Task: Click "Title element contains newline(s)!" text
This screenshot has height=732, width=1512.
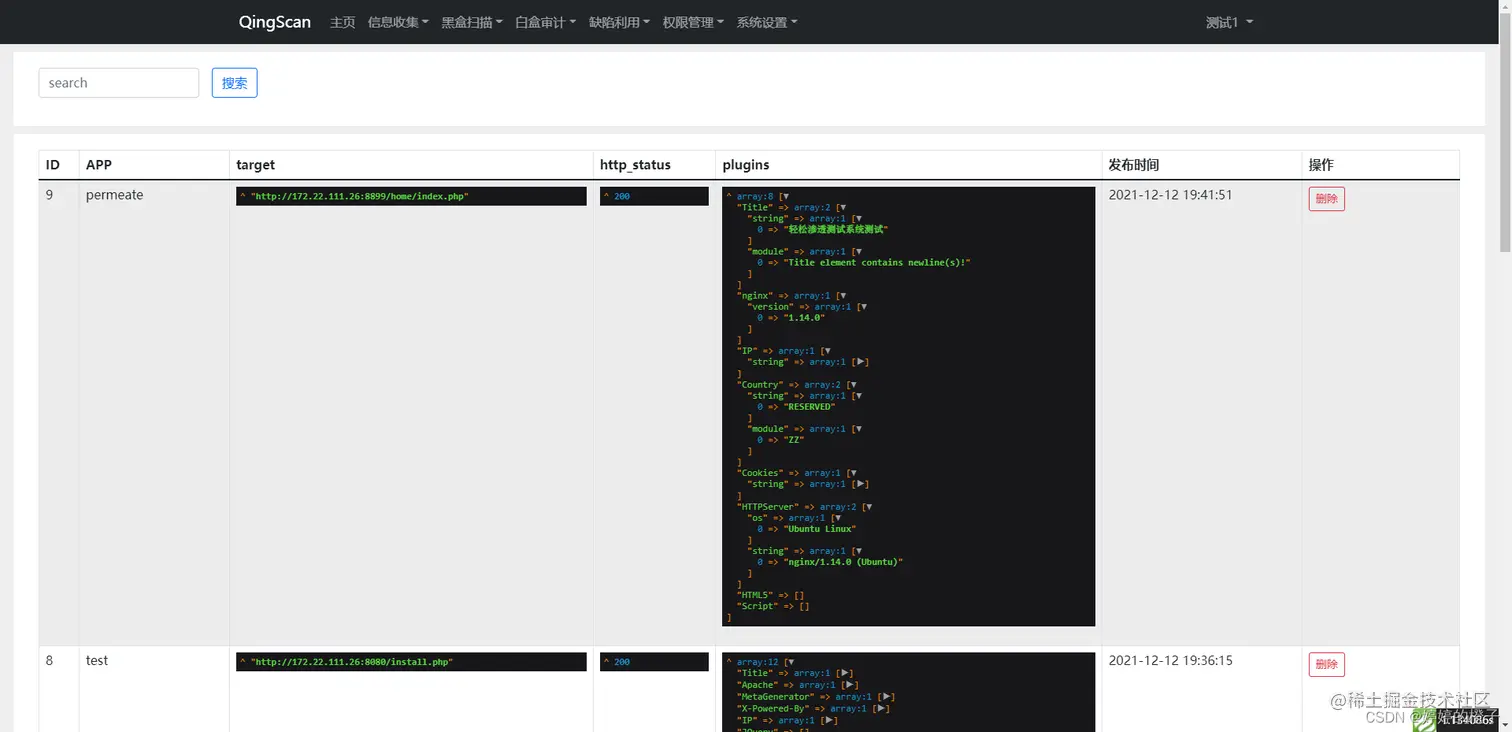Action: tap(877, 263)
